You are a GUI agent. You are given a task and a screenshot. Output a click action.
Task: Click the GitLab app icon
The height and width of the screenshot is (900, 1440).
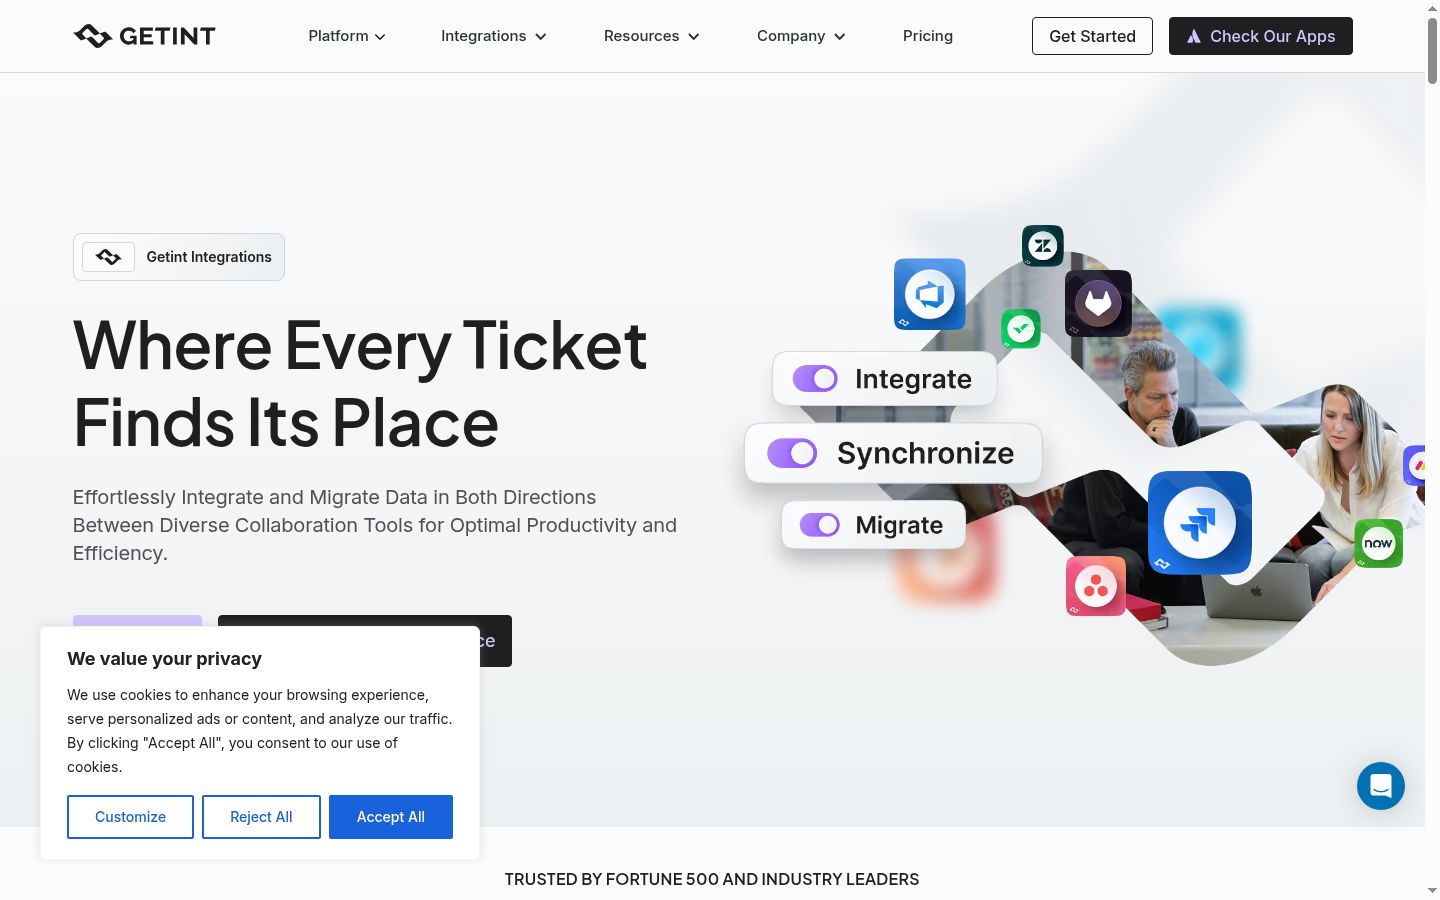click(1098, 303)
